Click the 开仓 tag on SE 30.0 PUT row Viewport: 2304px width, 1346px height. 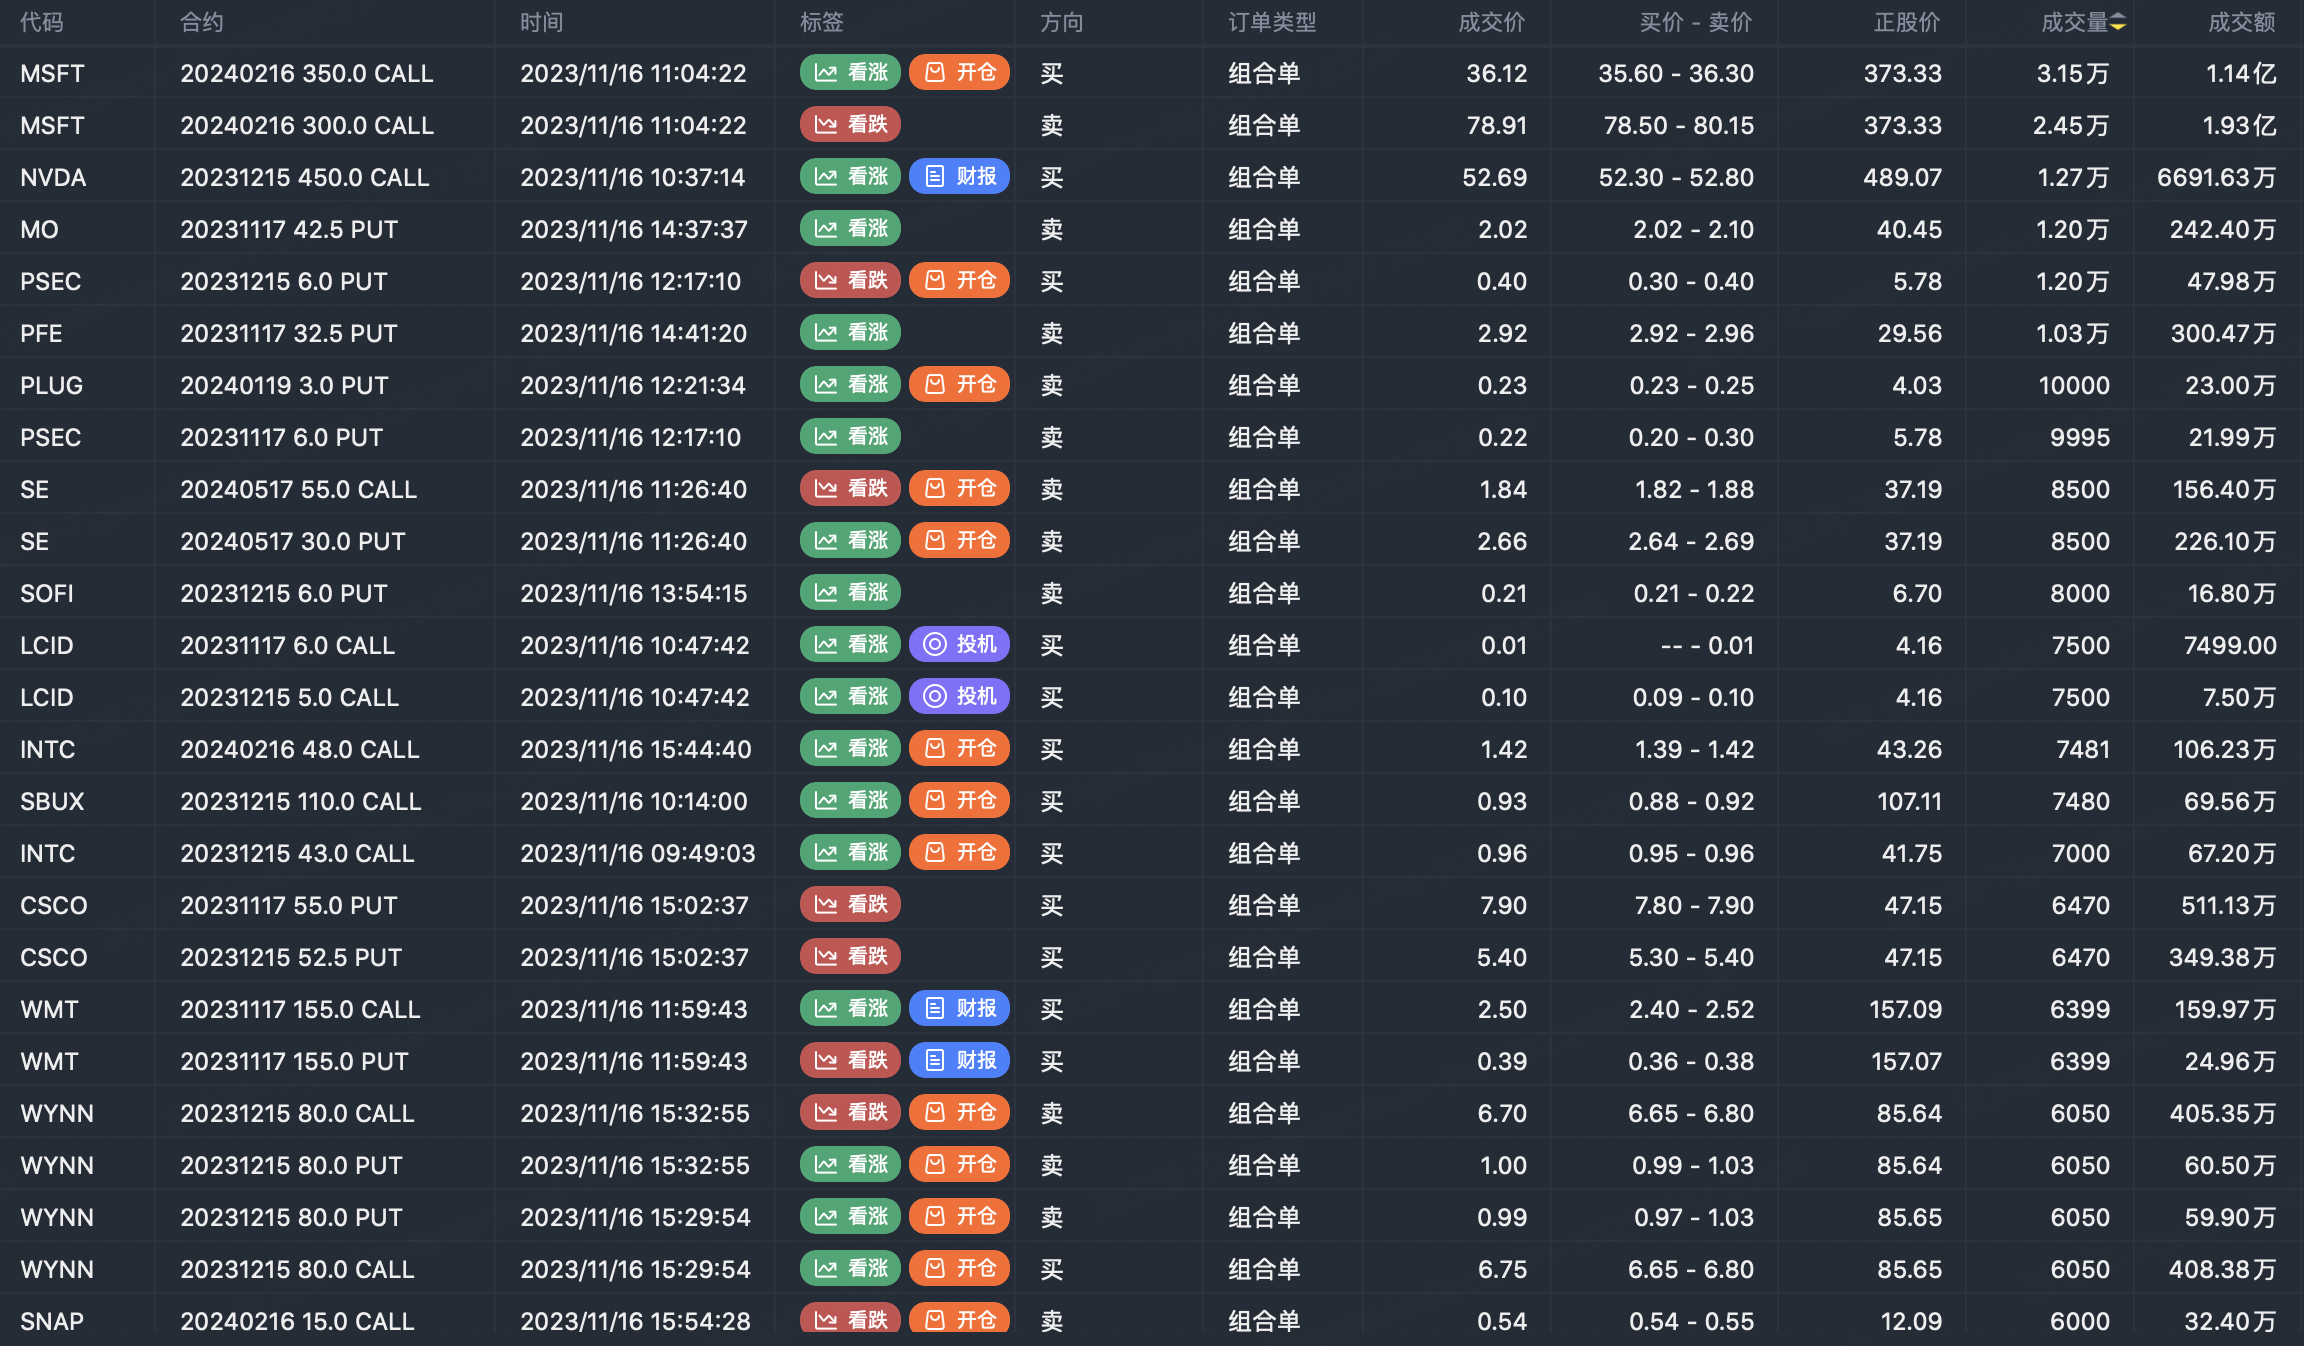(x=959, y=541)
